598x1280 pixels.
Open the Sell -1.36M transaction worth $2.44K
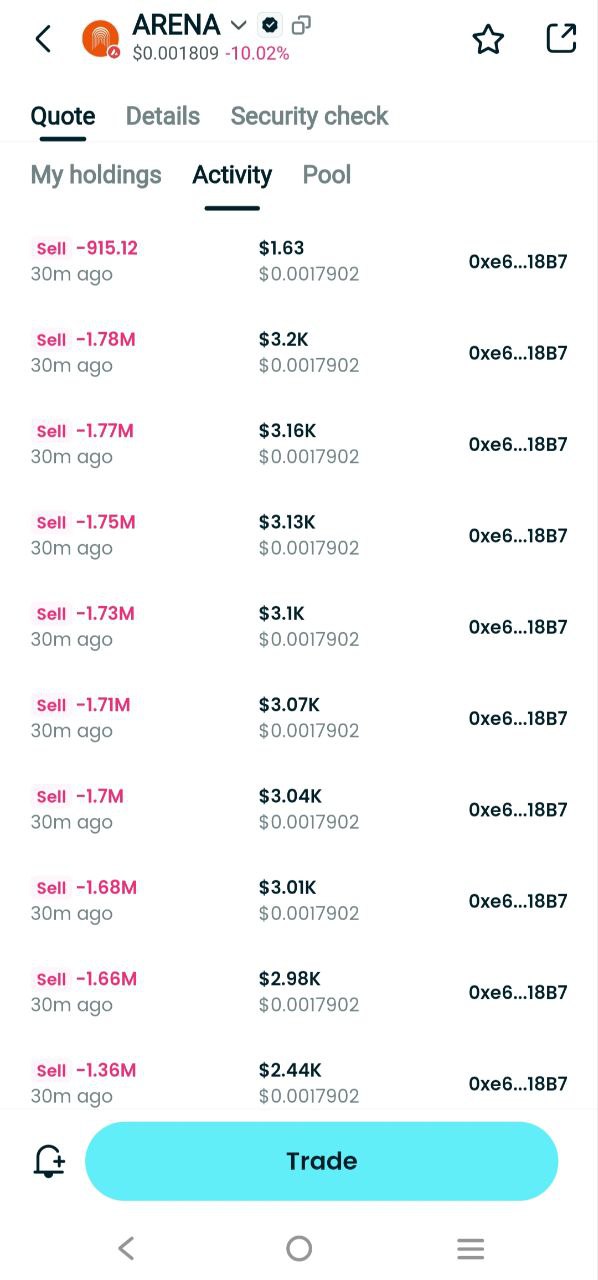[x=299, y=1083]
